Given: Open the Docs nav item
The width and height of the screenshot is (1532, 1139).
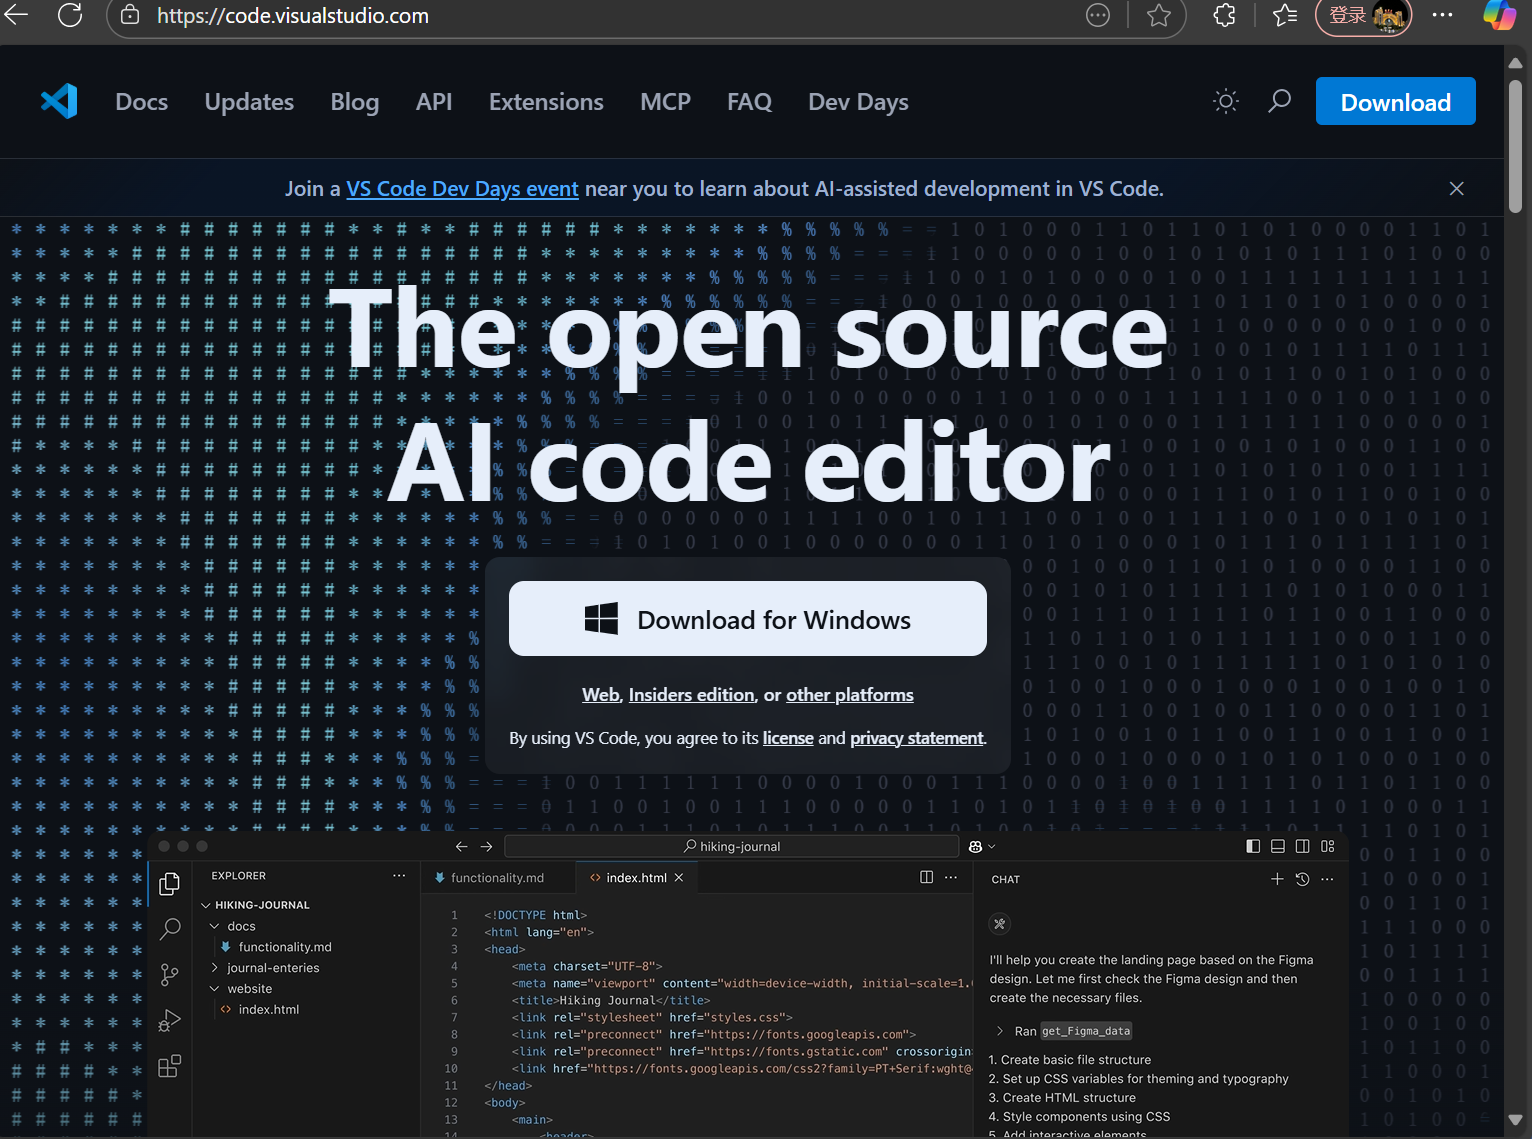Looking at the screenshot, I should click(141, 102).
